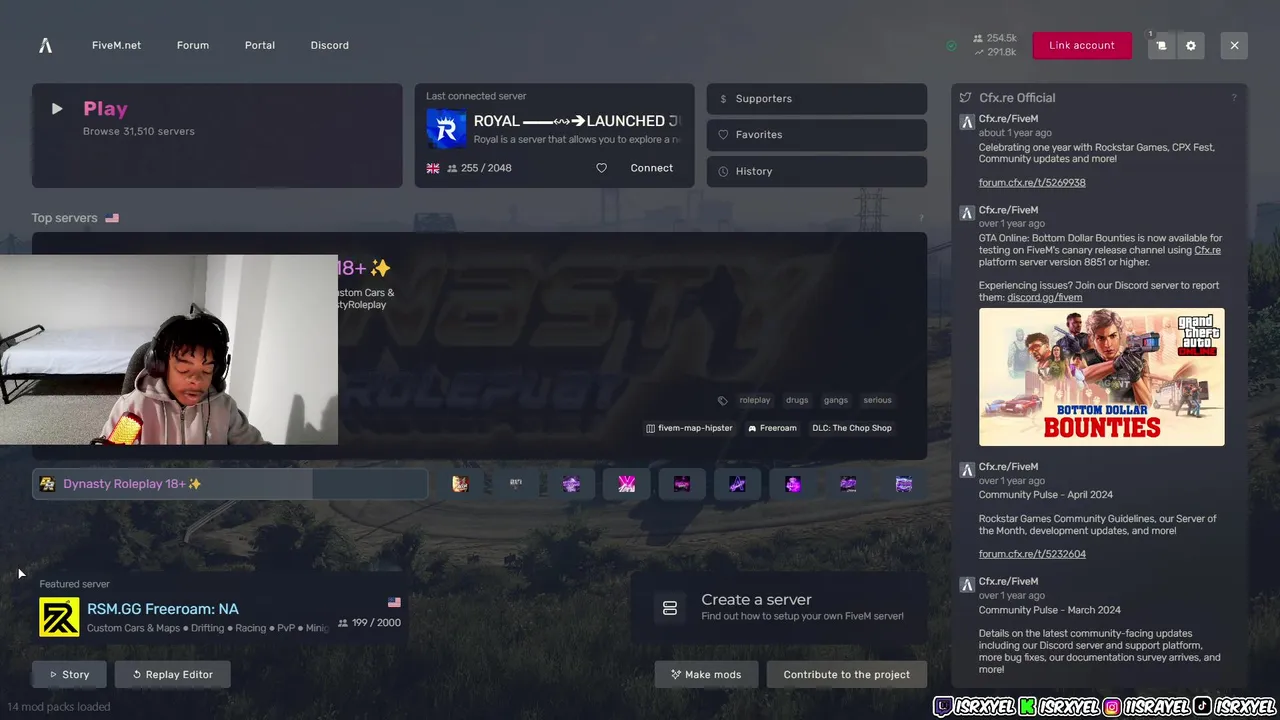Click the 199 / 2000 player count
The image size is (1280, 720).
pos(369,623)
